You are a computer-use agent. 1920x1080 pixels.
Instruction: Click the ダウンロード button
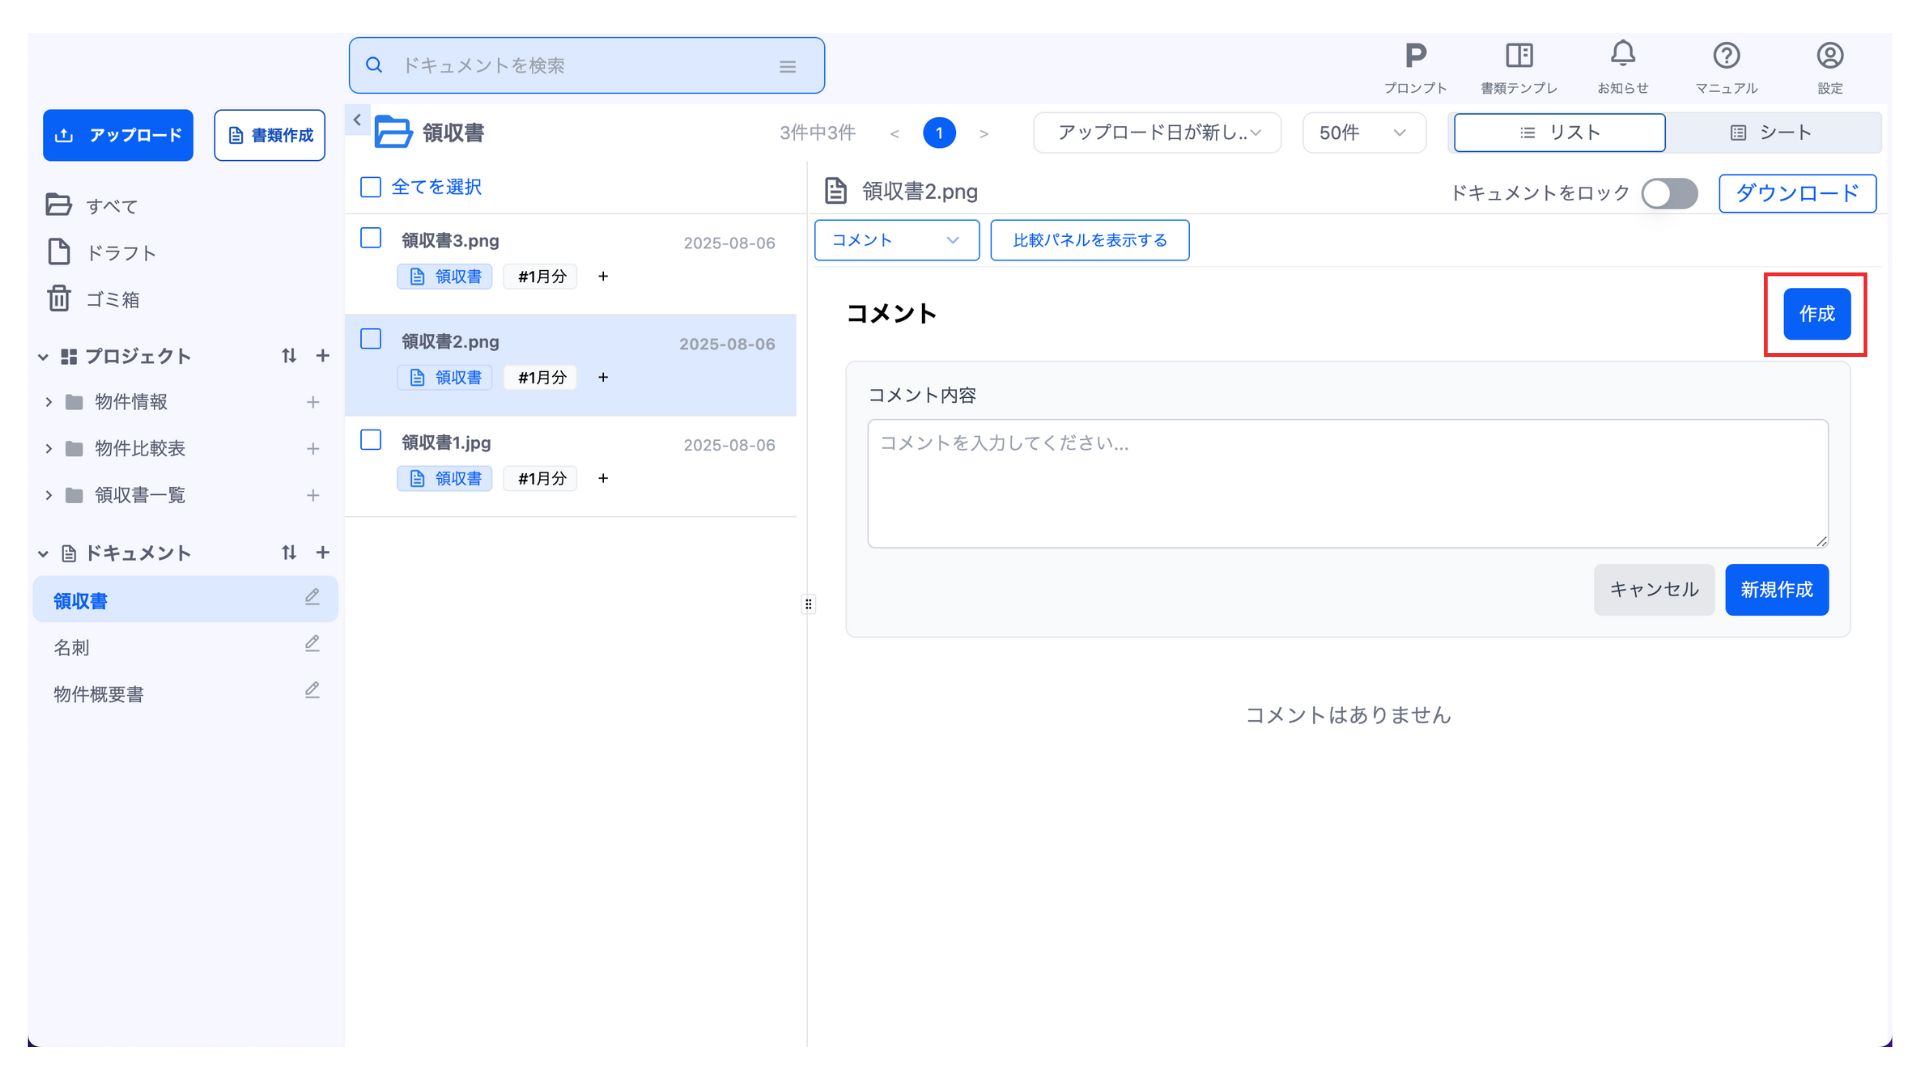coord(1797,193)
